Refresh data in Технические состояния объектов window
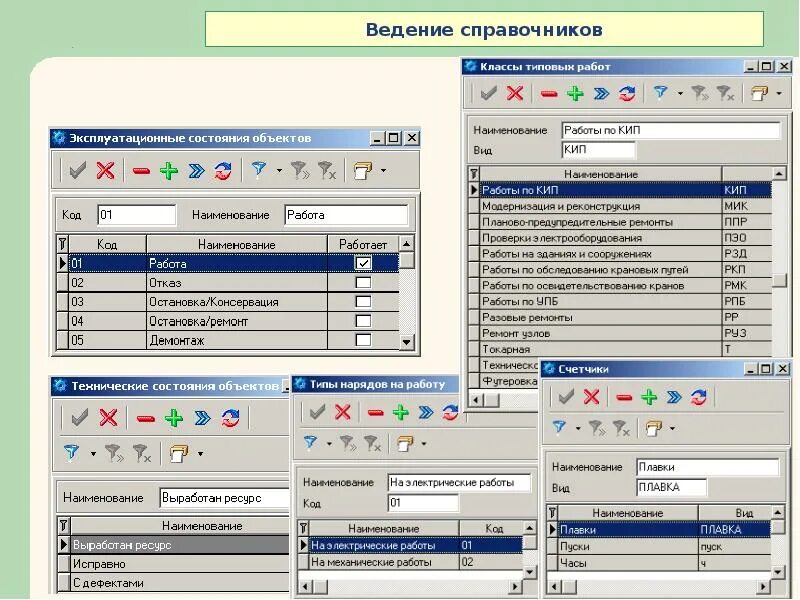 point(230,418)
